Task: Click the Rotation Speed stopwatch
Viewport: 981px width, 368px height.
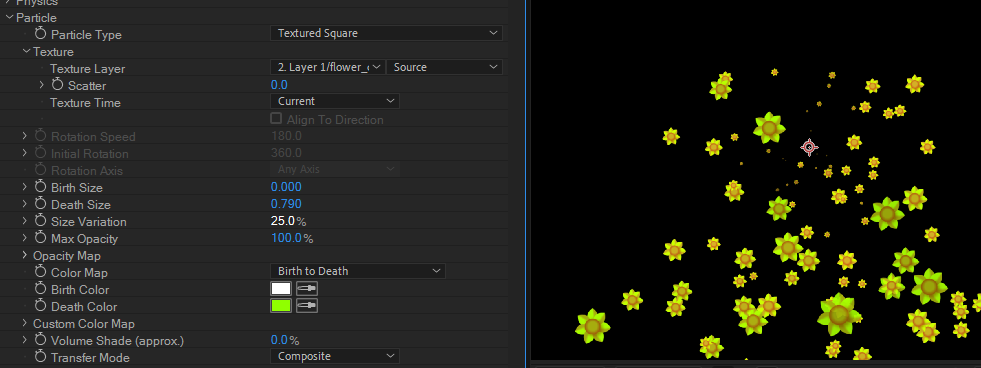Action: click(41, 136)
